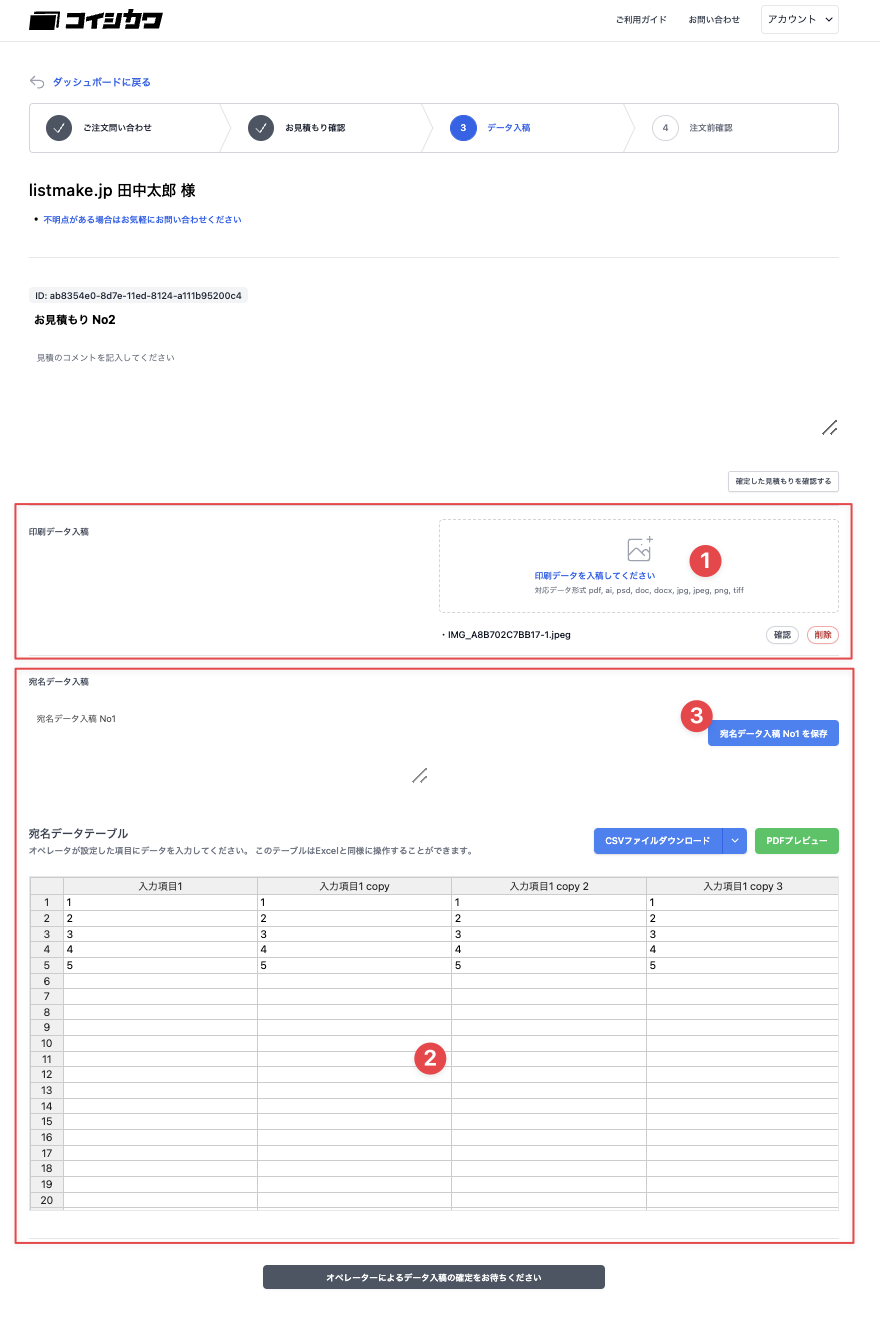This screenshot has height=1336, width=880.
Task: Click the step 3 circle データ入稿
Action: click(x=463, y=128)
